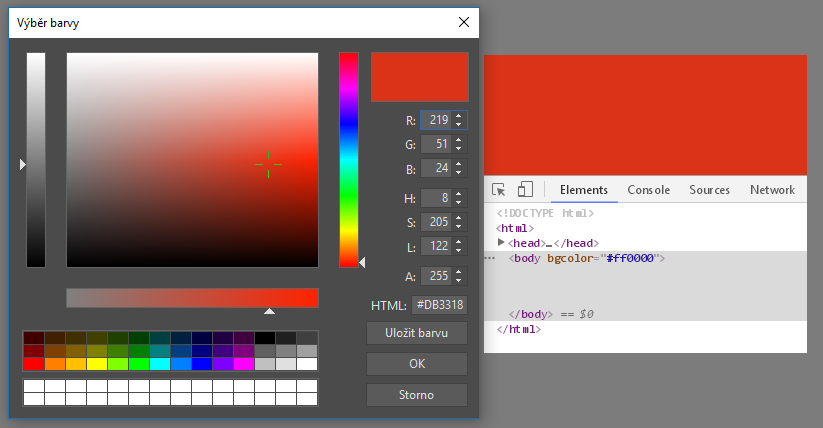Image resolution: width=823 pixels, height=428 pixels.
Task: Toggle the device toolbar icon
Action: click(525, 190)
